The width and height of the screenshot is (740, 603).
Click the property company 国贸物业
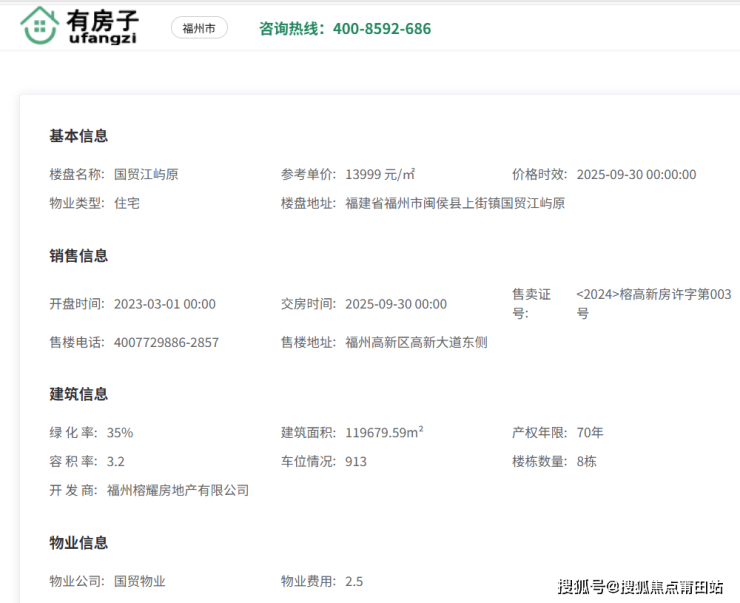pos(140,581)
